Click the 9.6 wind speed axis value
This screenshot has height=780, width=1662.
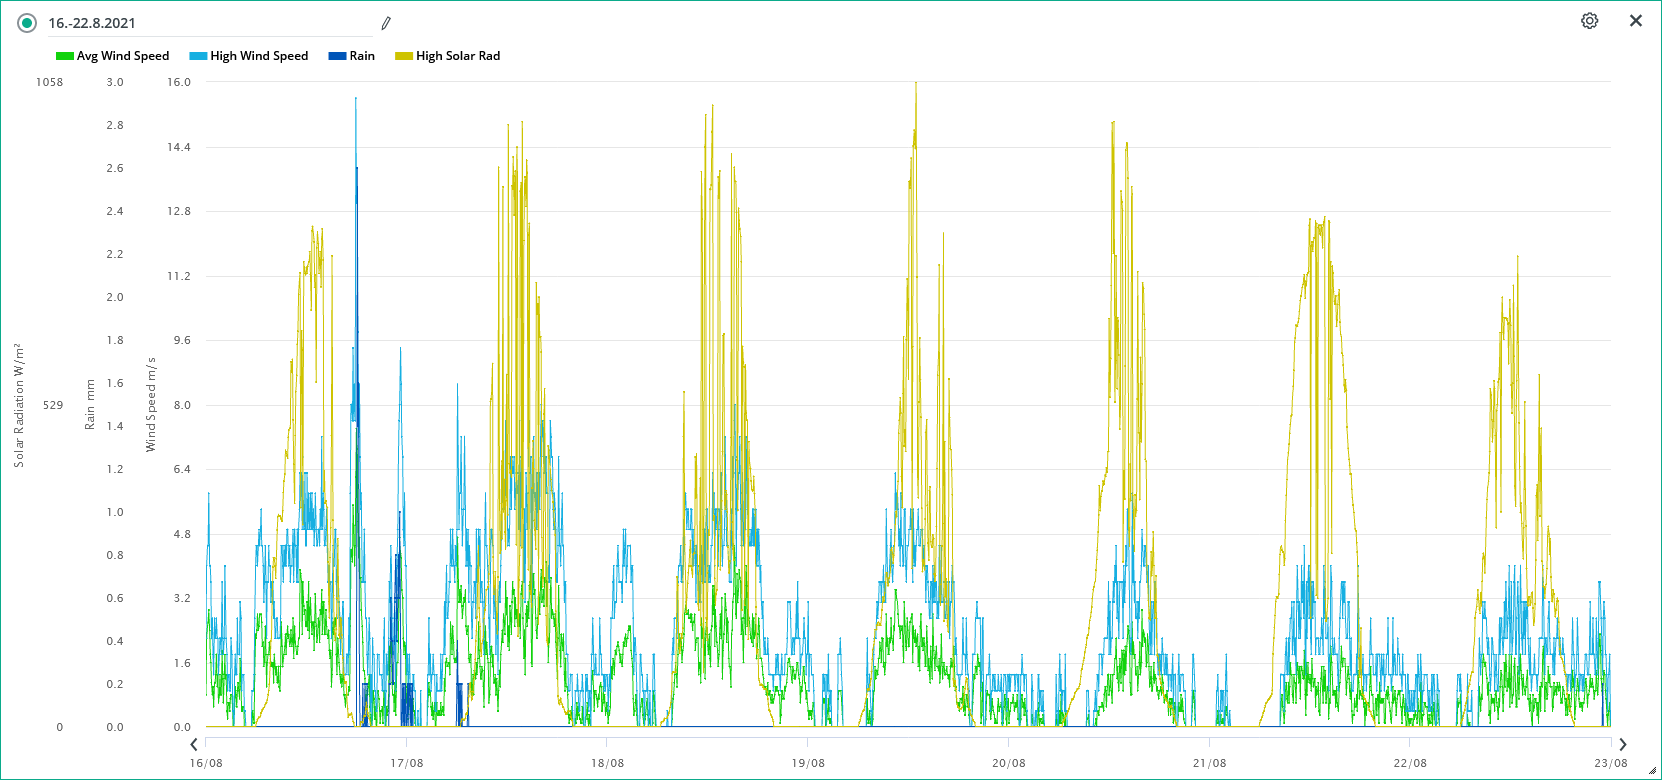182,340
